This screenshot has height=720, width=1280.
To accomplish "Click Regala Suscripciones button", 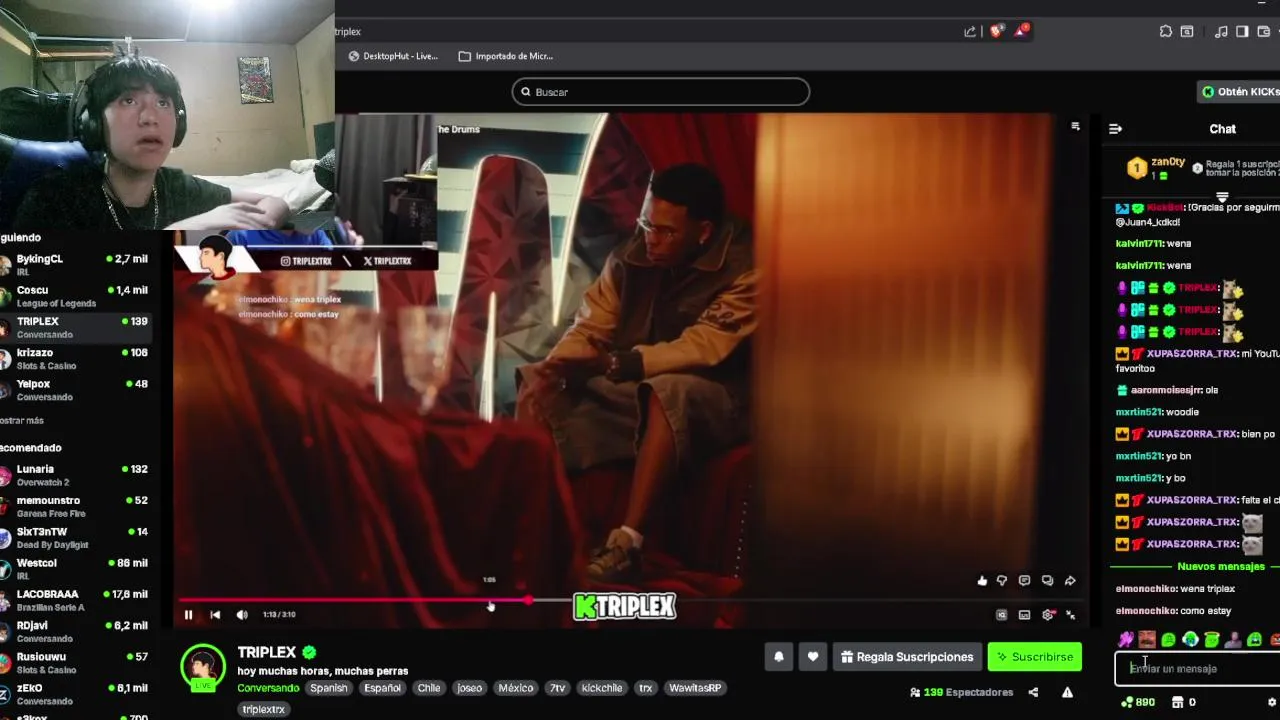I will tap(907, 657).
